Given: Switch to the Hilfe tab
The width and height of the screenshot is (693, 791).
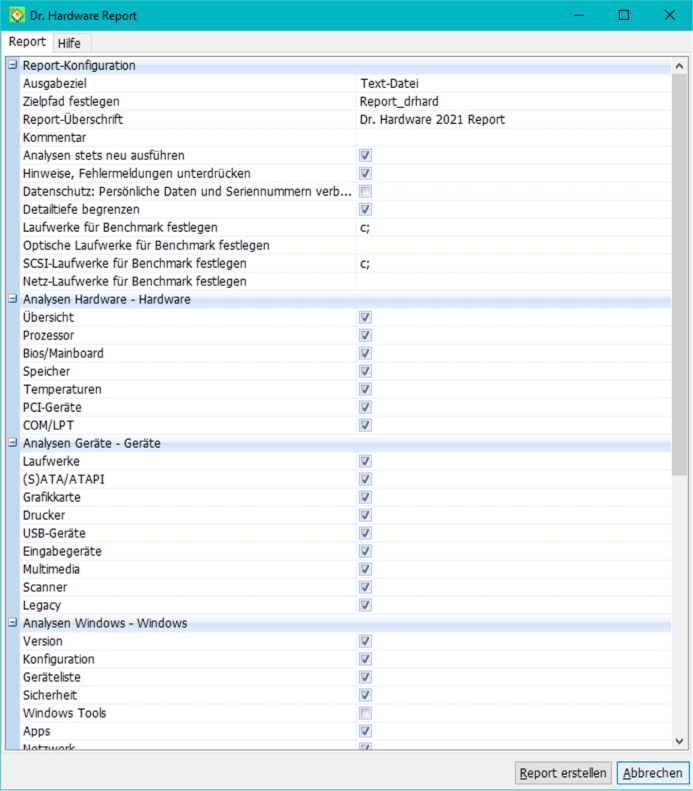Looking at the screenshot, I should tap(69, 43).
